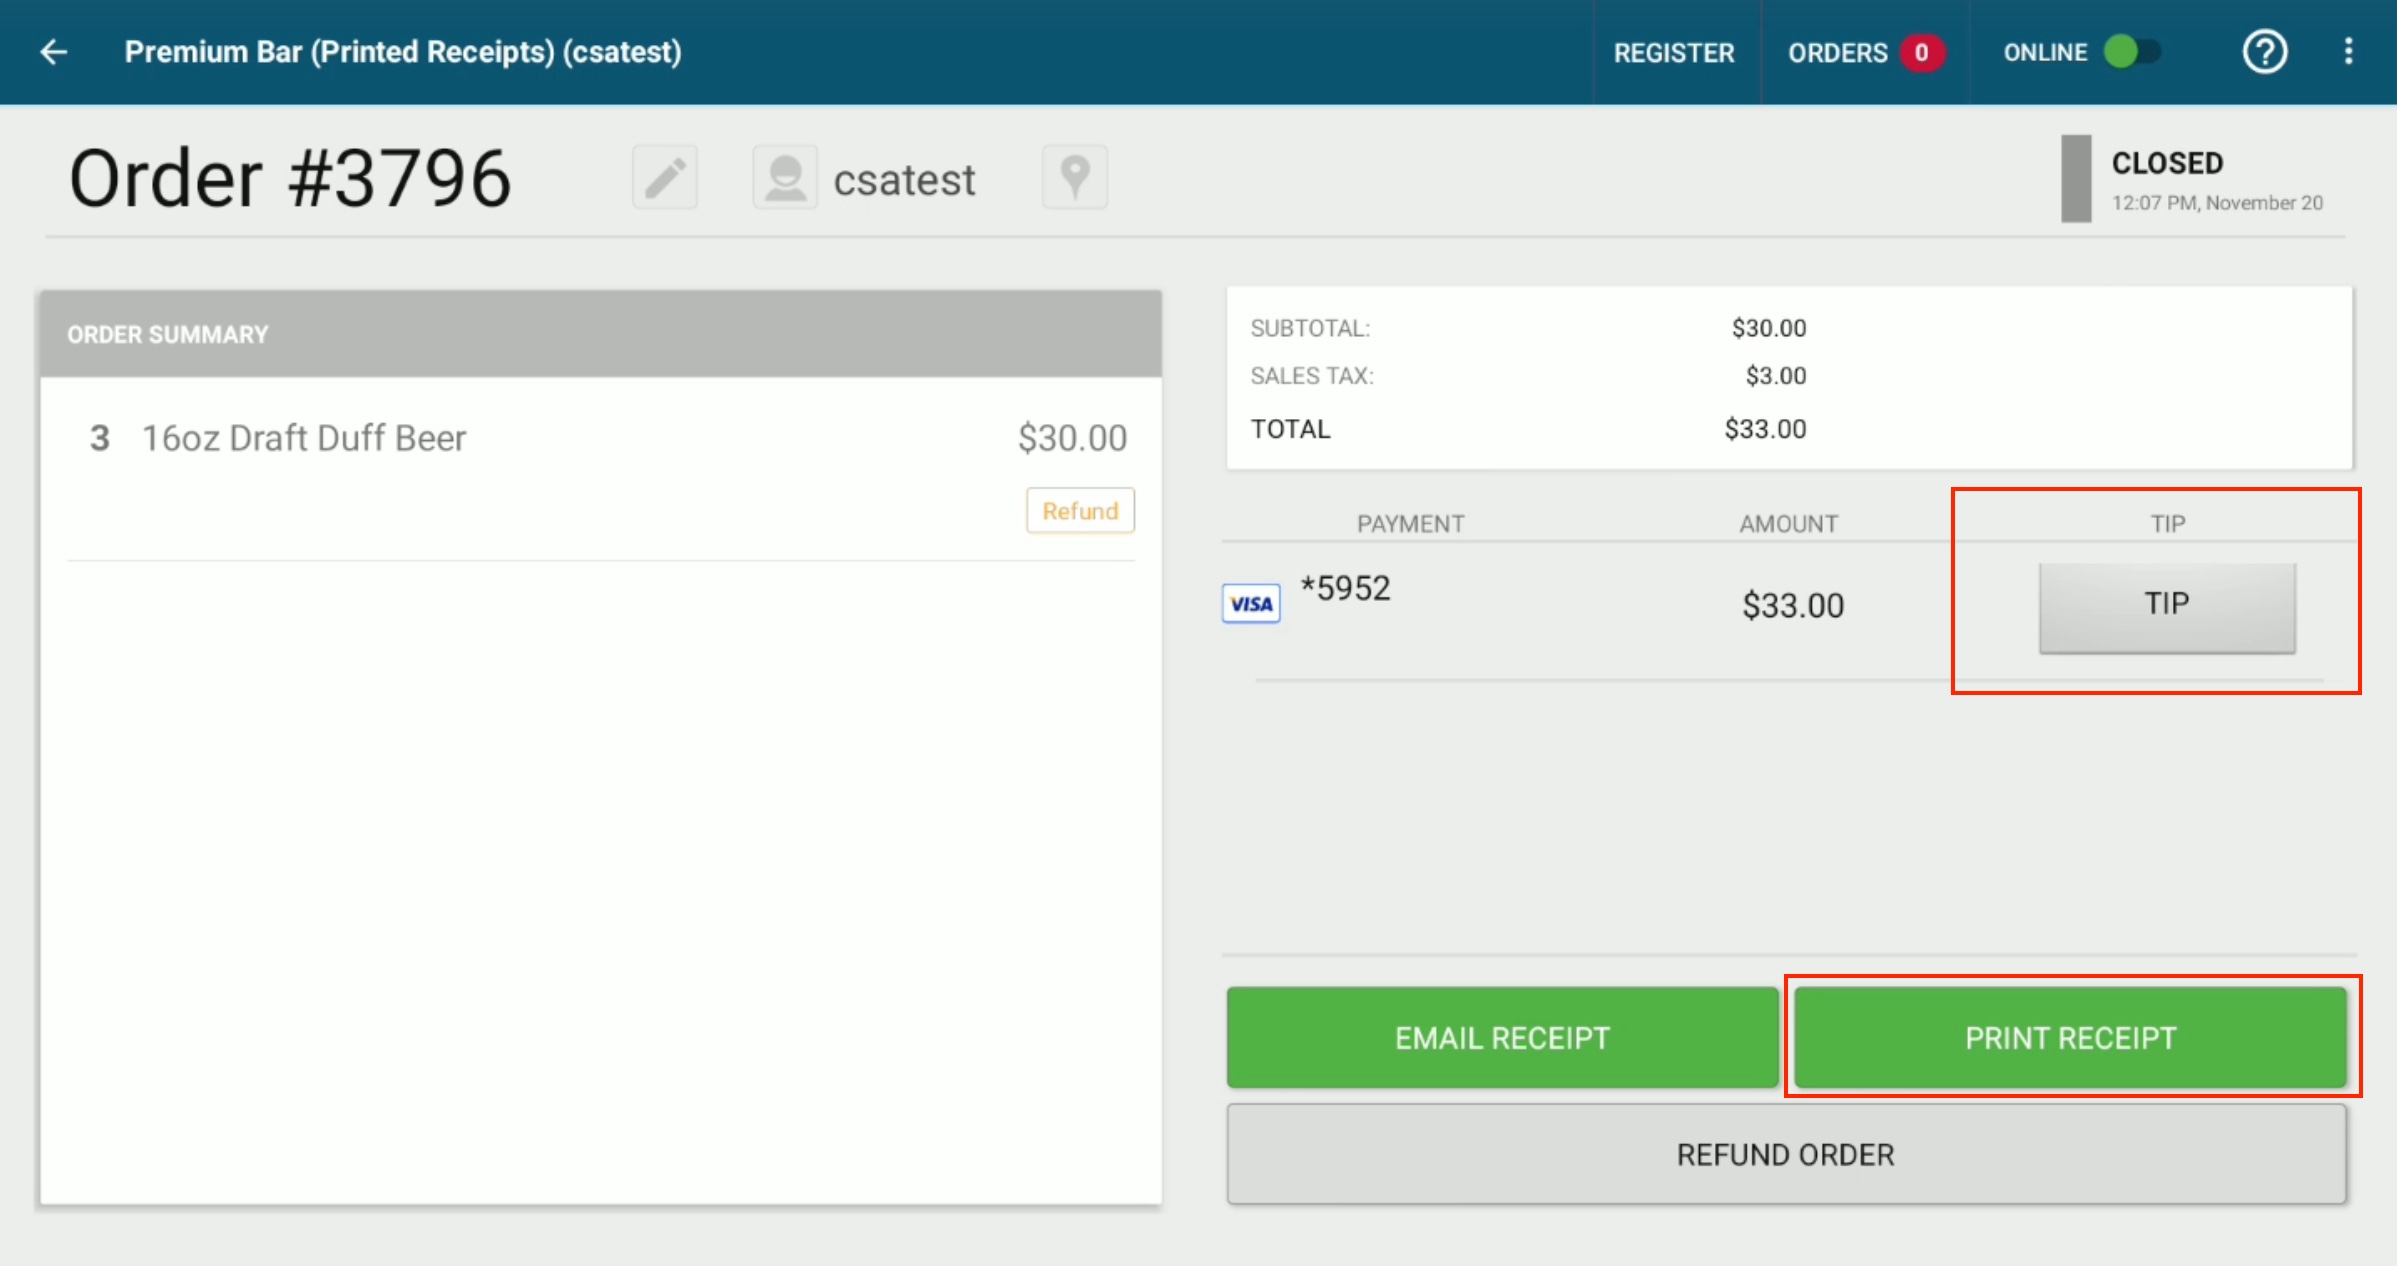Click the quantity 3 on beer line

(100, 438)
